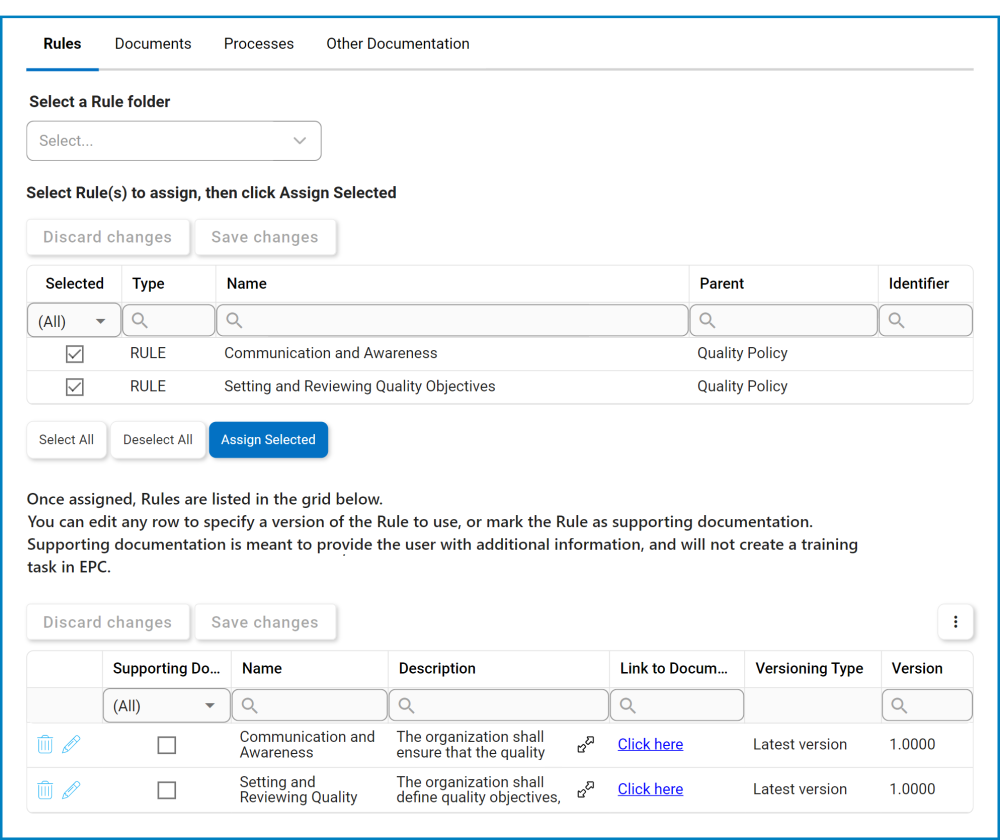Screen dimensions: 1000x840
Task: Mark first rule as supporting documentation
Action: pos(166,744)
